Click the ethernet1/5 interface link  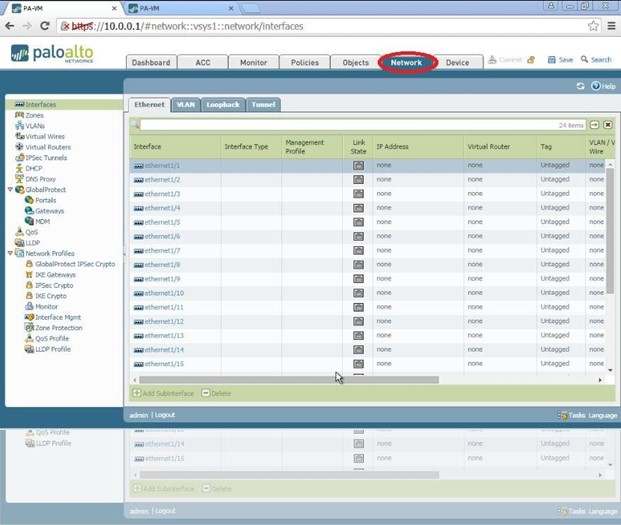pos(162,222)
